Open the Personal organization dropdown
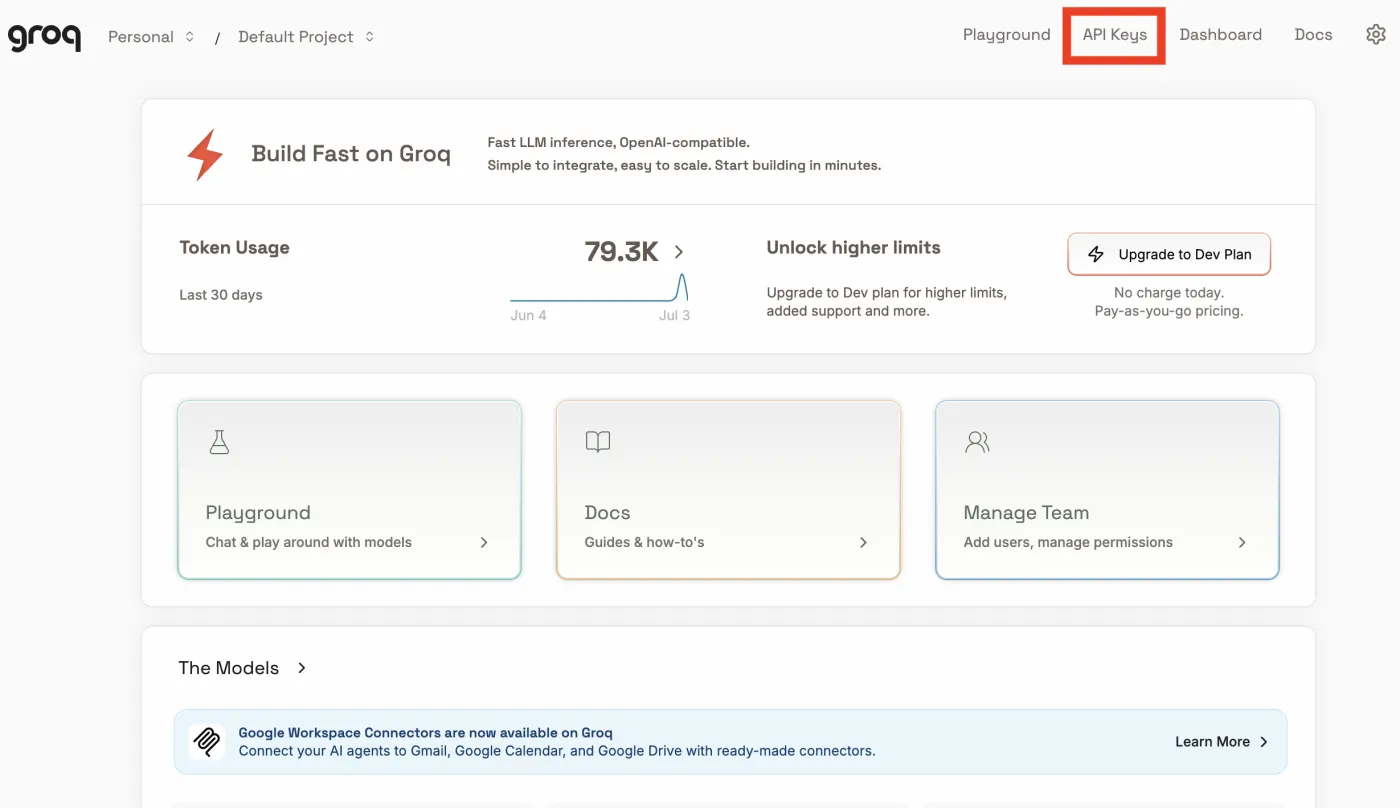Image resolution: width=1400 pixels, height=808 pixels. coord(151,37)
